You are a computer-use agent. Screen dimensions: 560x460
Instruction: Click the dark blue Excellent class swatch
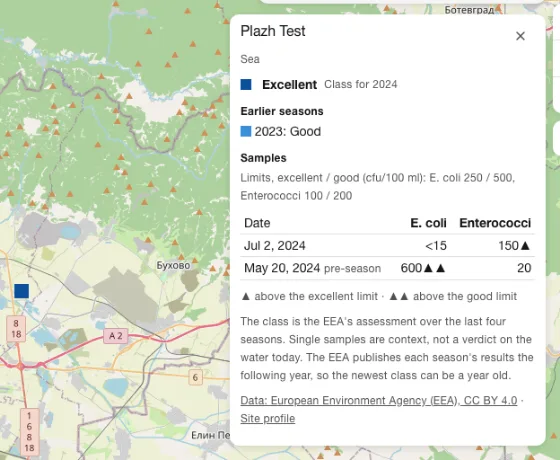click(x=246, y=85)
